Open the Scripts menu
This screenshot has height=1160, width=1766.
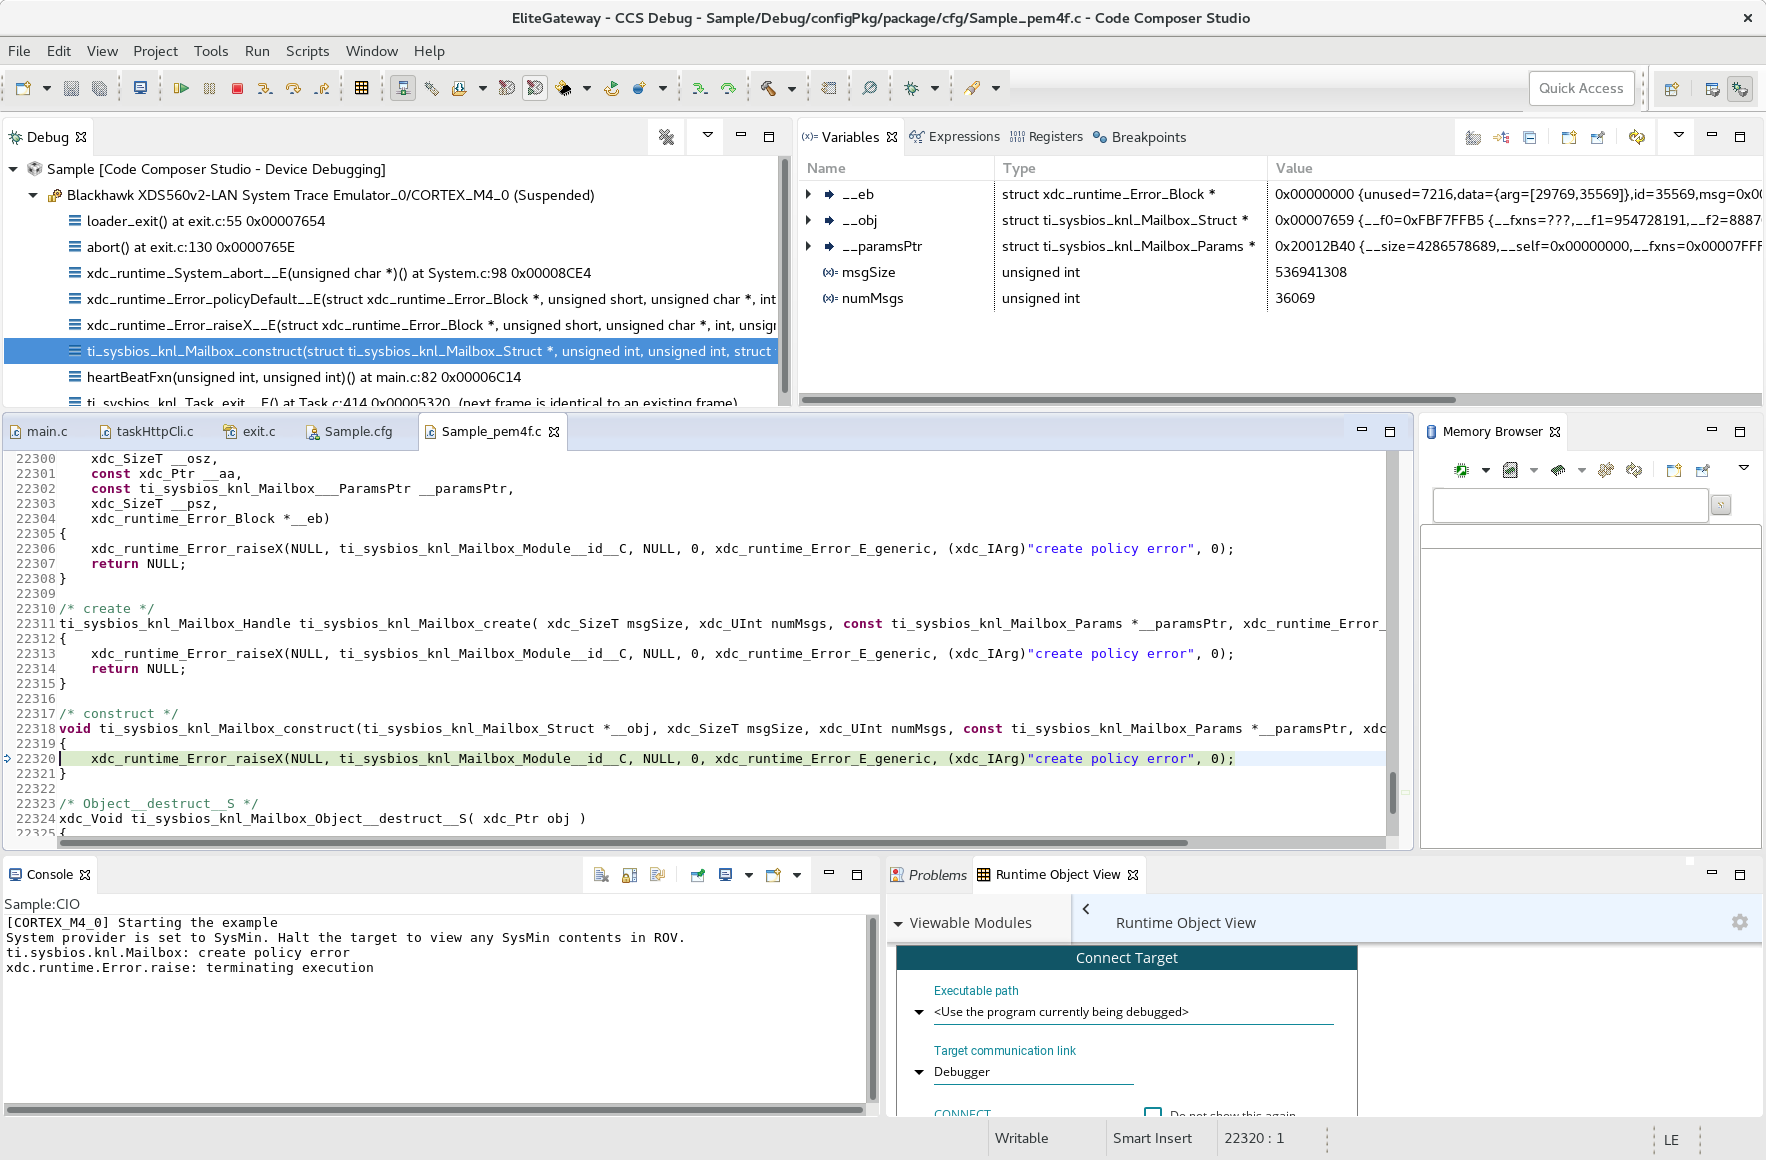pyautogui.click(x=307, y=51)
